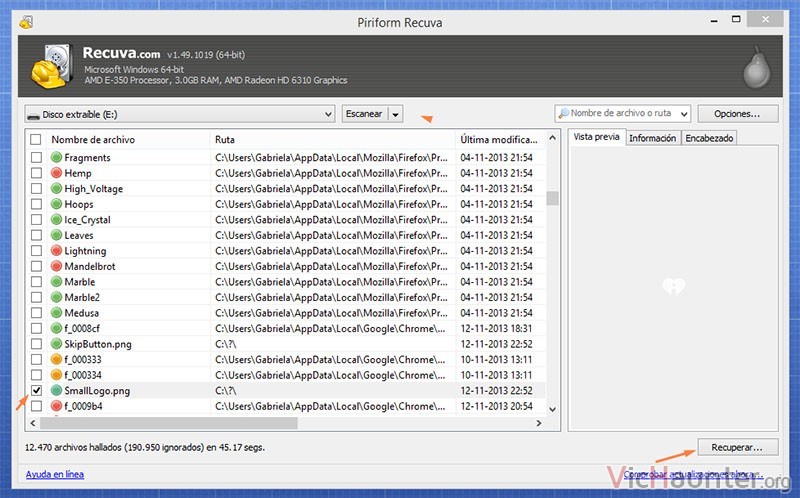This screenshot has width=800, height=498.
Task: Click the search magnifier icon in filter box
Action: pos(563,113)
